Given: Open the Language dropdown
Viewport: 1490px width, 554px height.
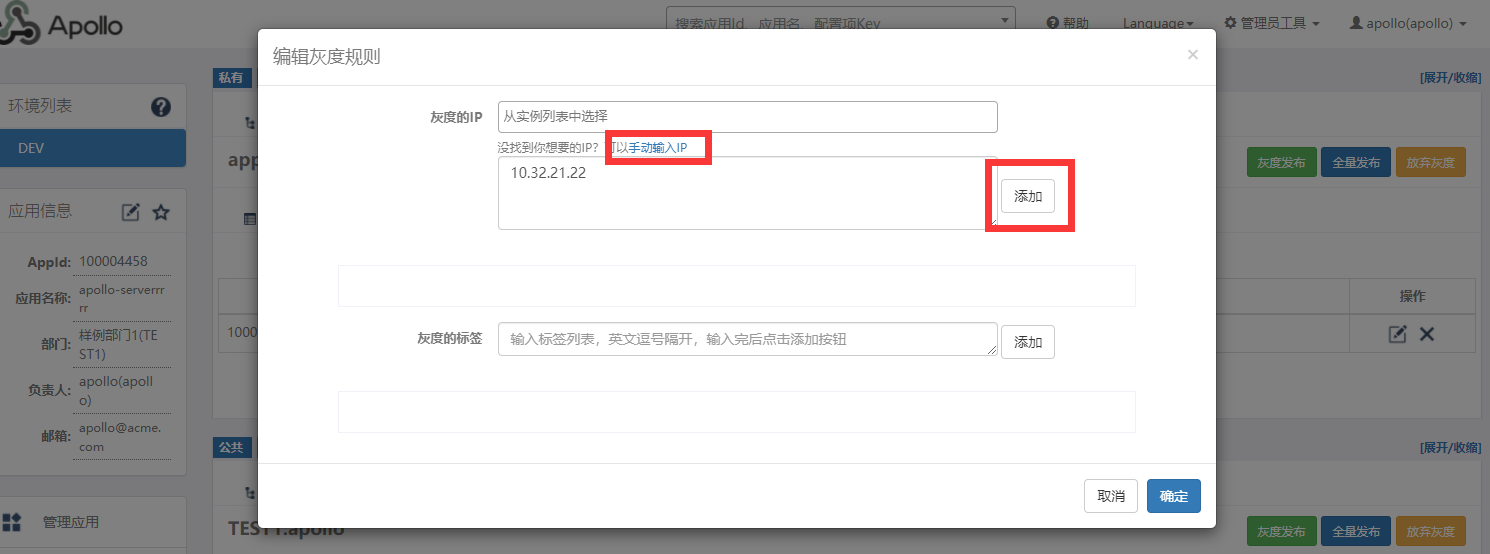Looking at the screenshot, I should click(x=1158, y=23).
